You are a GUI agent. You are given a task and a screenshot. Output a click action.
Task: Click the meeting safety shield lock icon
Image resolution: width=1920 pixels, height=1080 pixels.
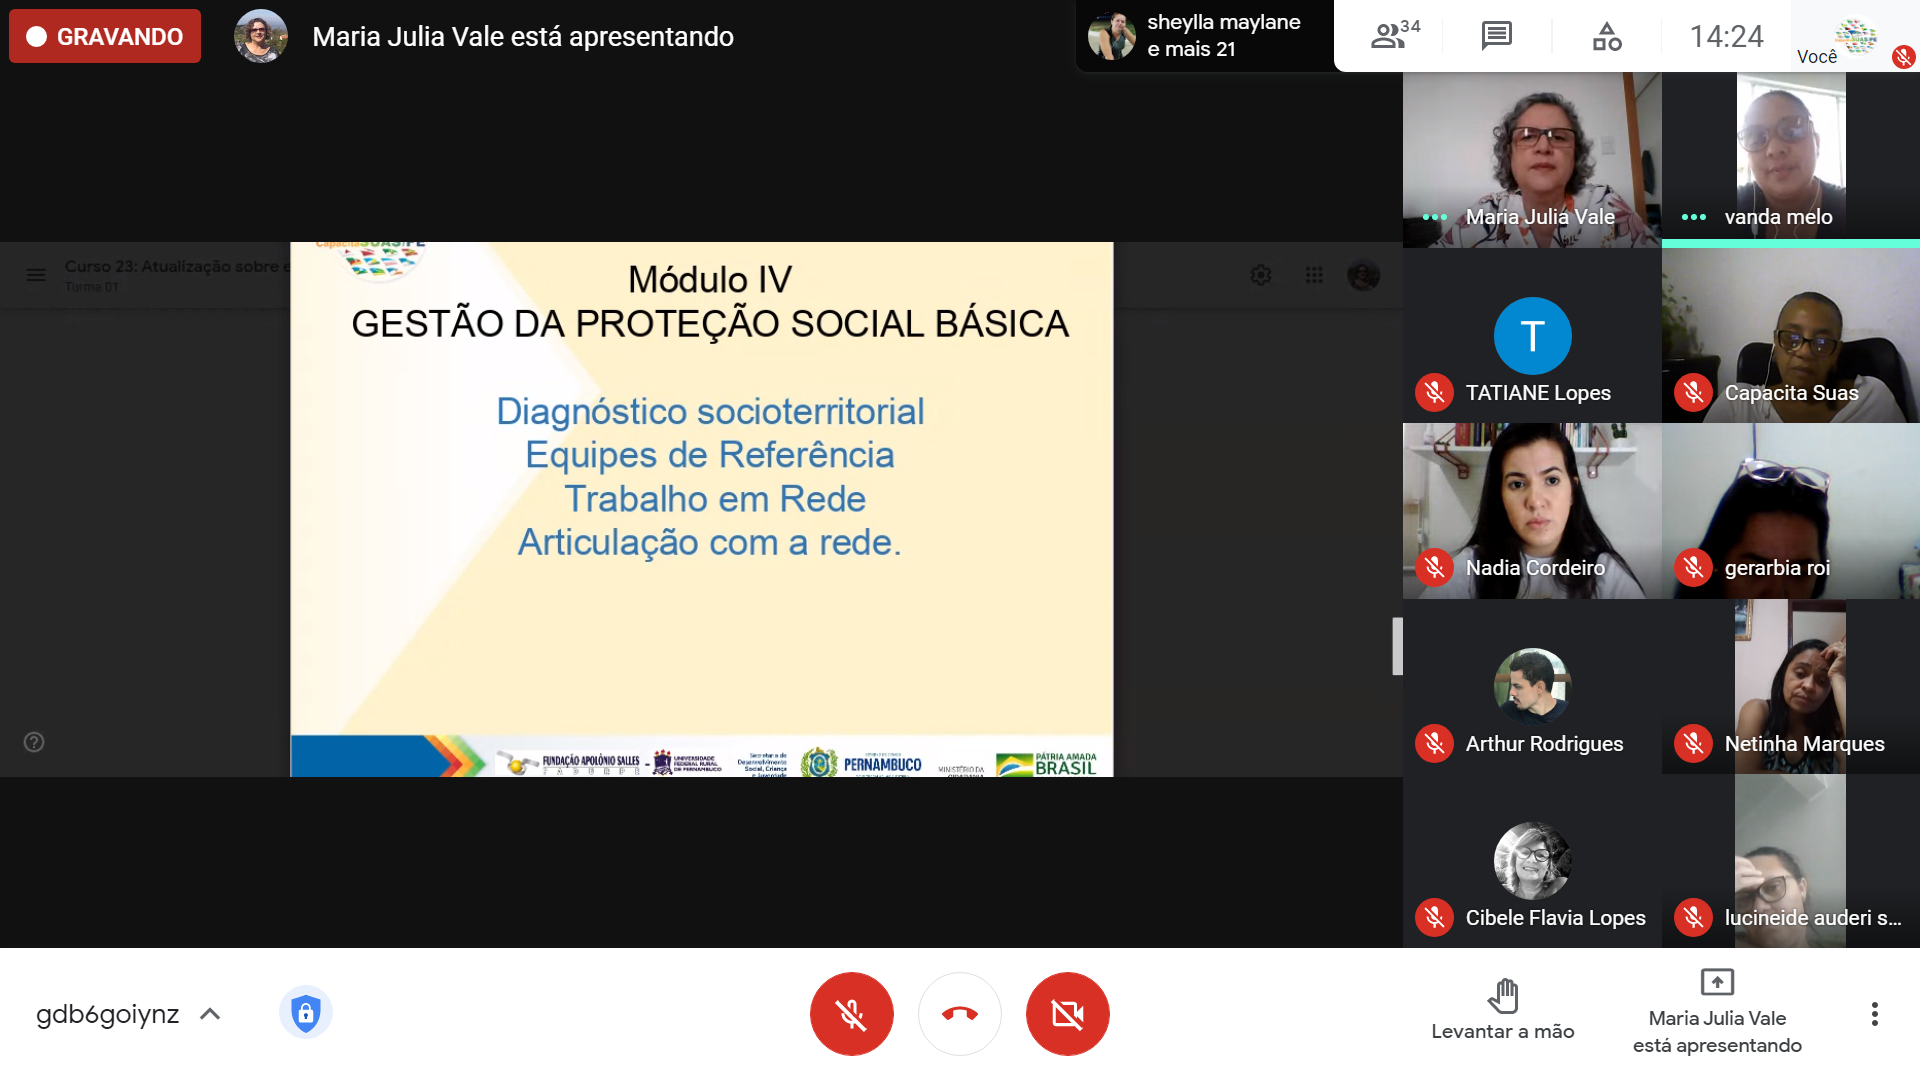point(305,1013)
